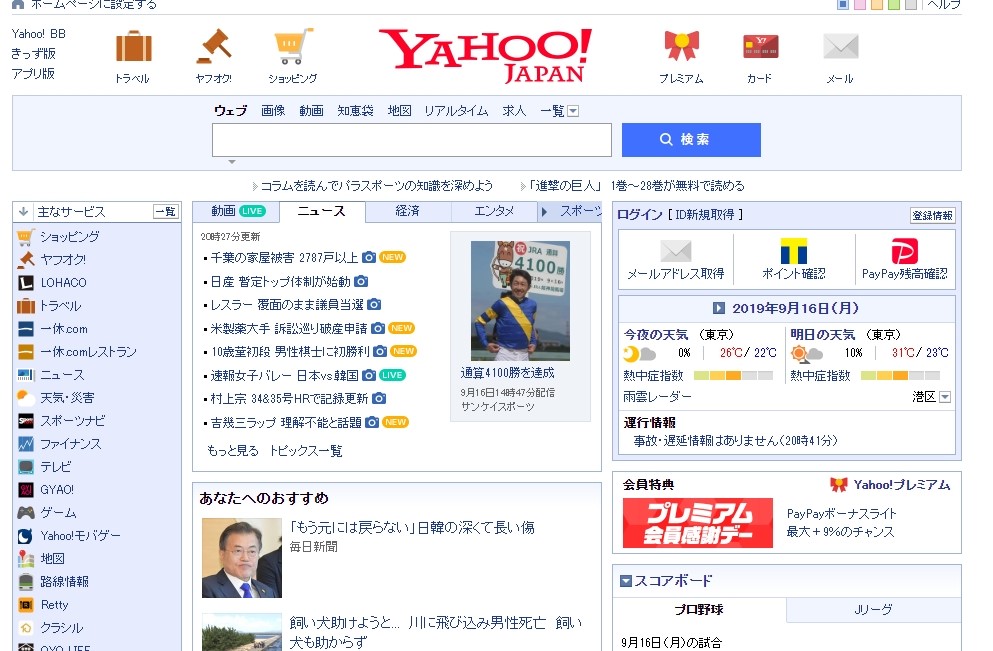Click ニュース icon in sidebar
Viewport: 993px width, 651px height.
click(25, 375)
